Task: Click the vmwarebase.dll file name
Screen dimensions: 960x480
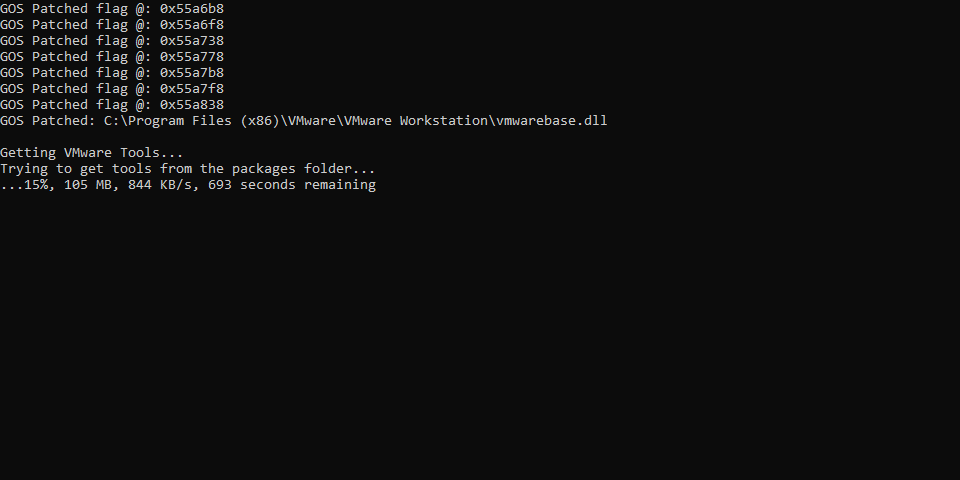Action: point(552,121)
